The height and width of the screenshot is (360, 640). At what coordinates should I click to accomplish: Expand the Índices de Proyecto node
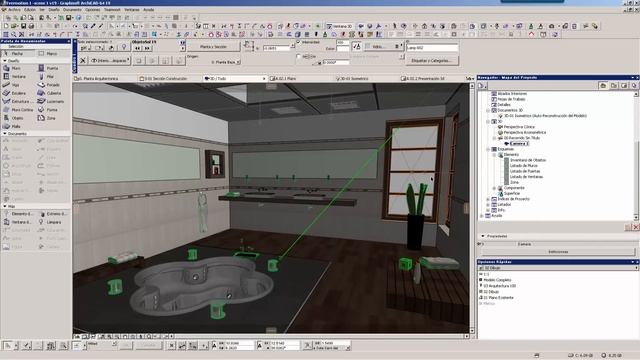[x=488, y=199]
